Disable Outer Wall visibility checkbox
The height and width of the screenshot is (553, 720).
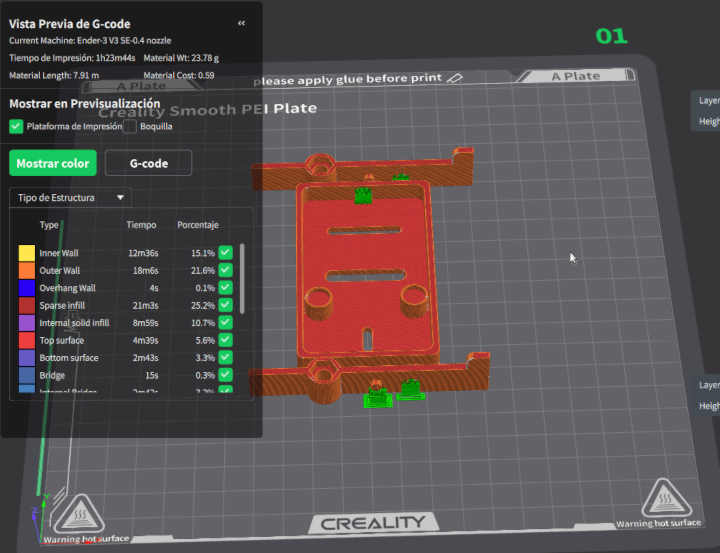(226, 270)
